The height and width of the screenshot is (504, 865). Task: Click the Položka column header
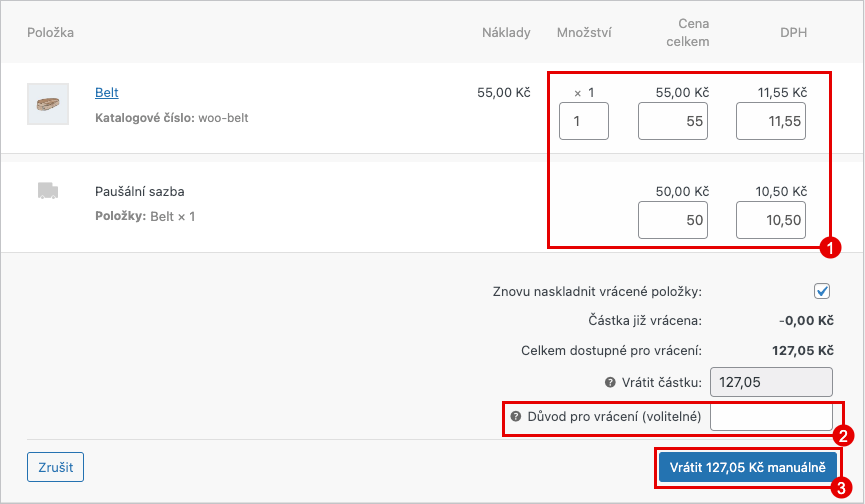coord(50,33)
